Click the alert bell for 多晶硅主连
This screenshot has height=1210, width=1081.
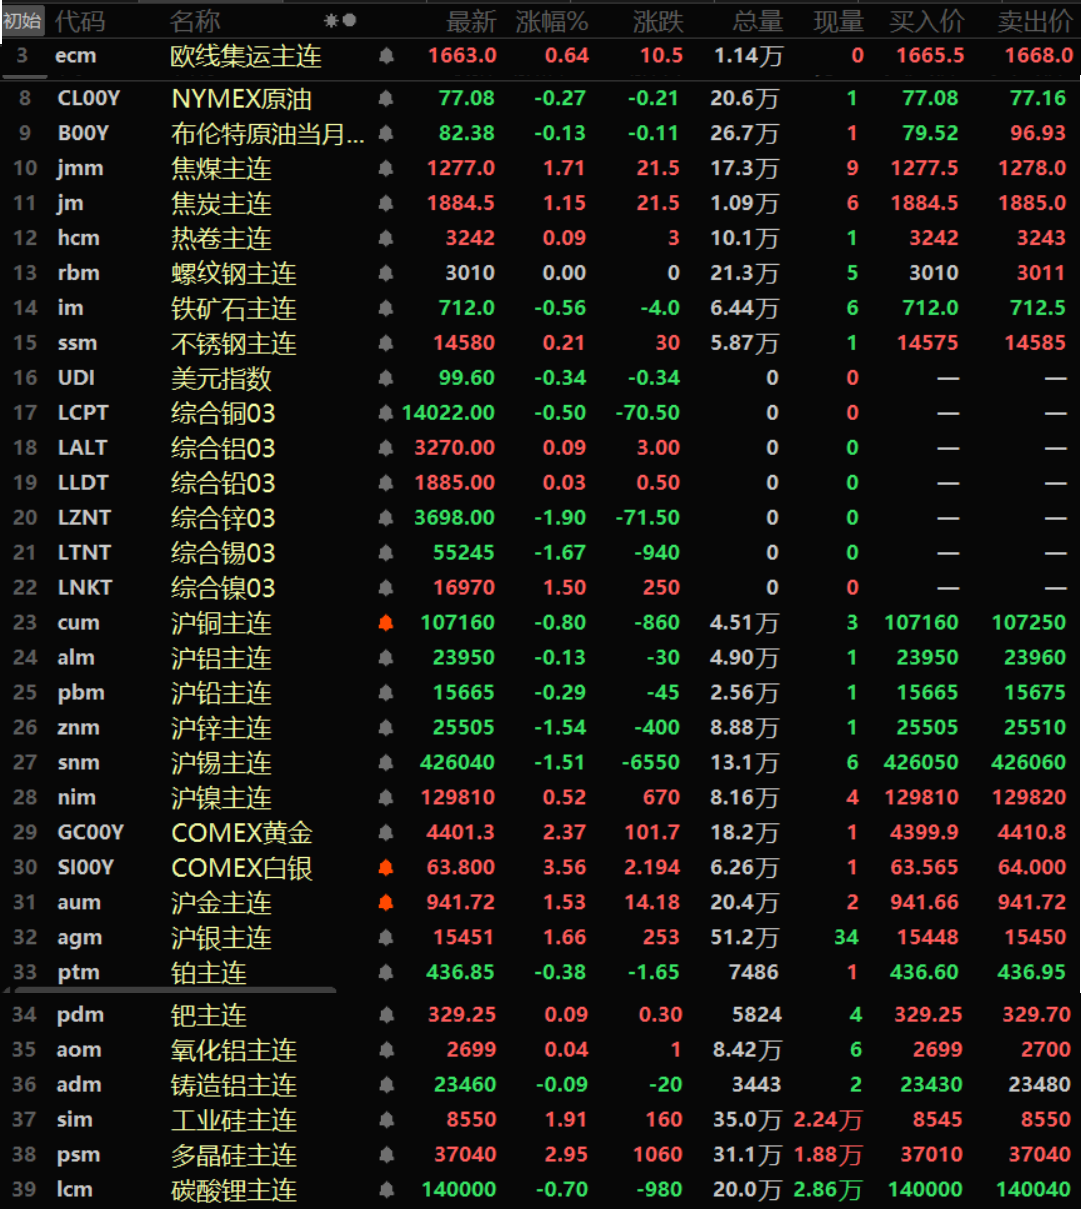coord(386,1156)
